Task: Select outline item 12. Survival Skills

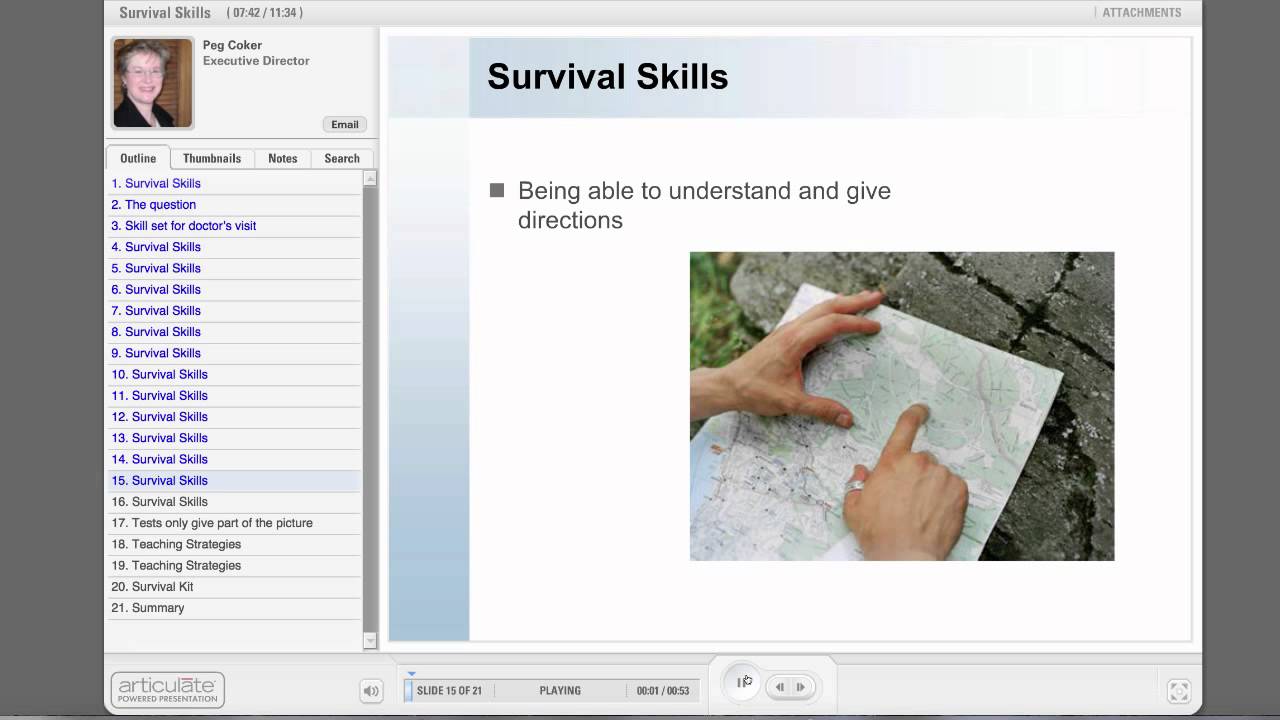Action: tap(234, 416)
